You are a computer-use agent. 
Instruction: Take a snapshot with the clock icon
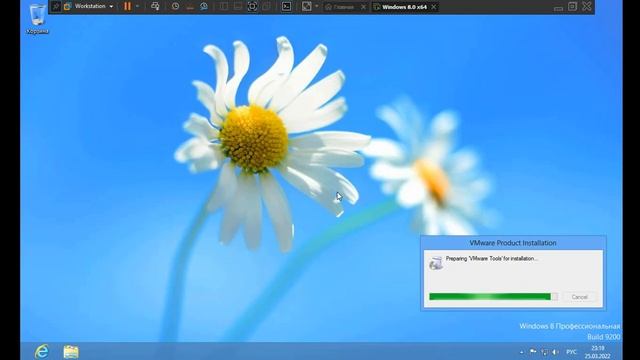[176, 7]
